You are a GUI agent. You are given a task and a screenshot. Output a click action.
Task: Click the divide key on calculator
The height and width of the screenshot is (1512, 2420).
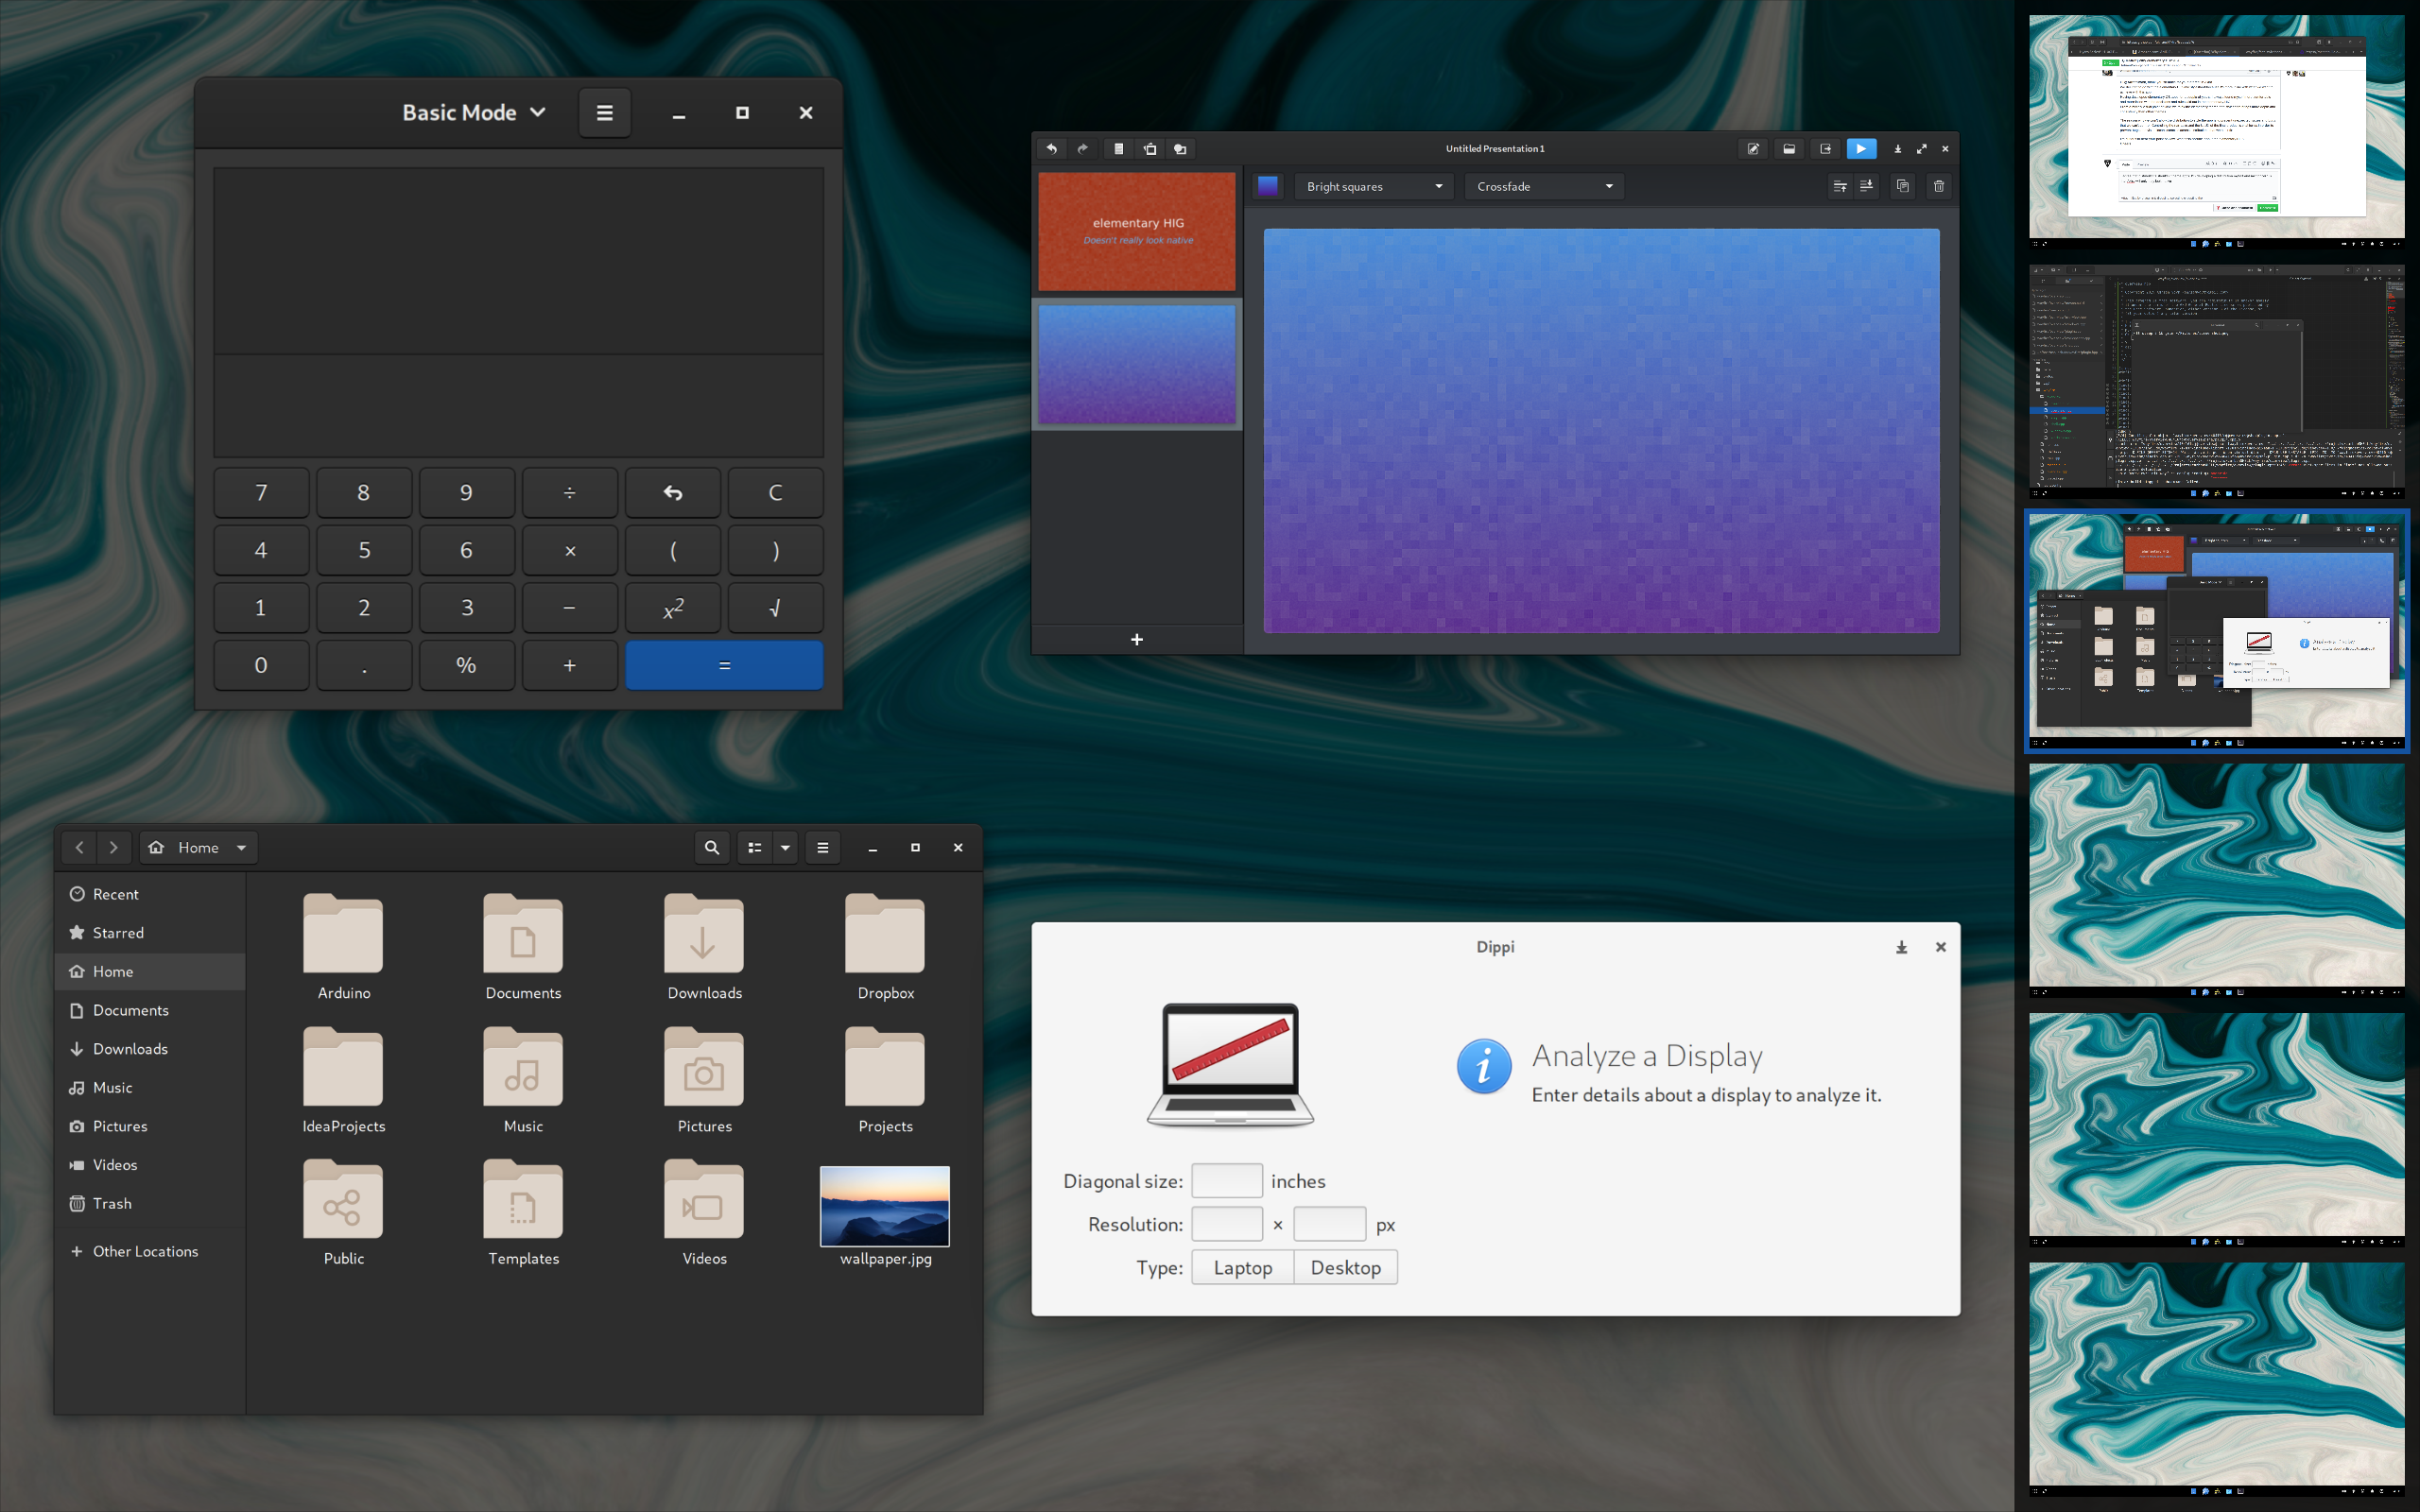click(x=570, y=493)
